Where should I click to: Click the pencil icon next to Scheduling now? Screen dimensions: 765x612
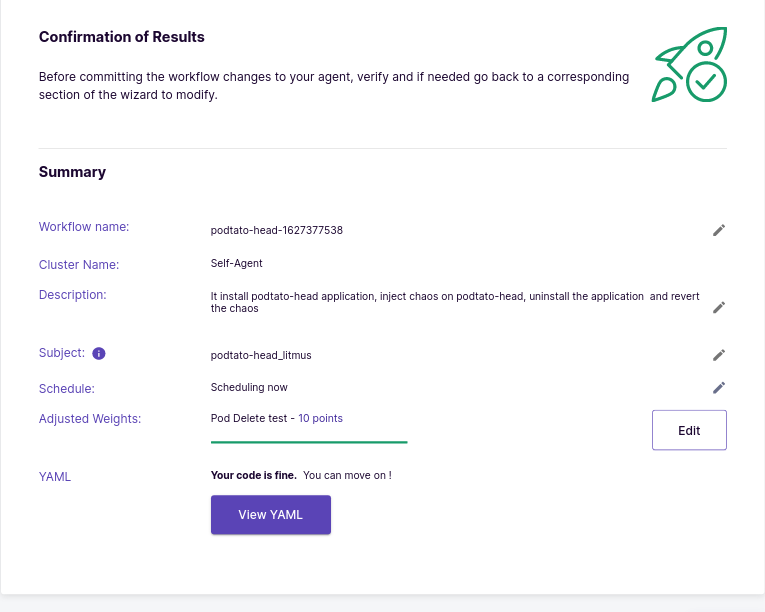click(719, 388)
